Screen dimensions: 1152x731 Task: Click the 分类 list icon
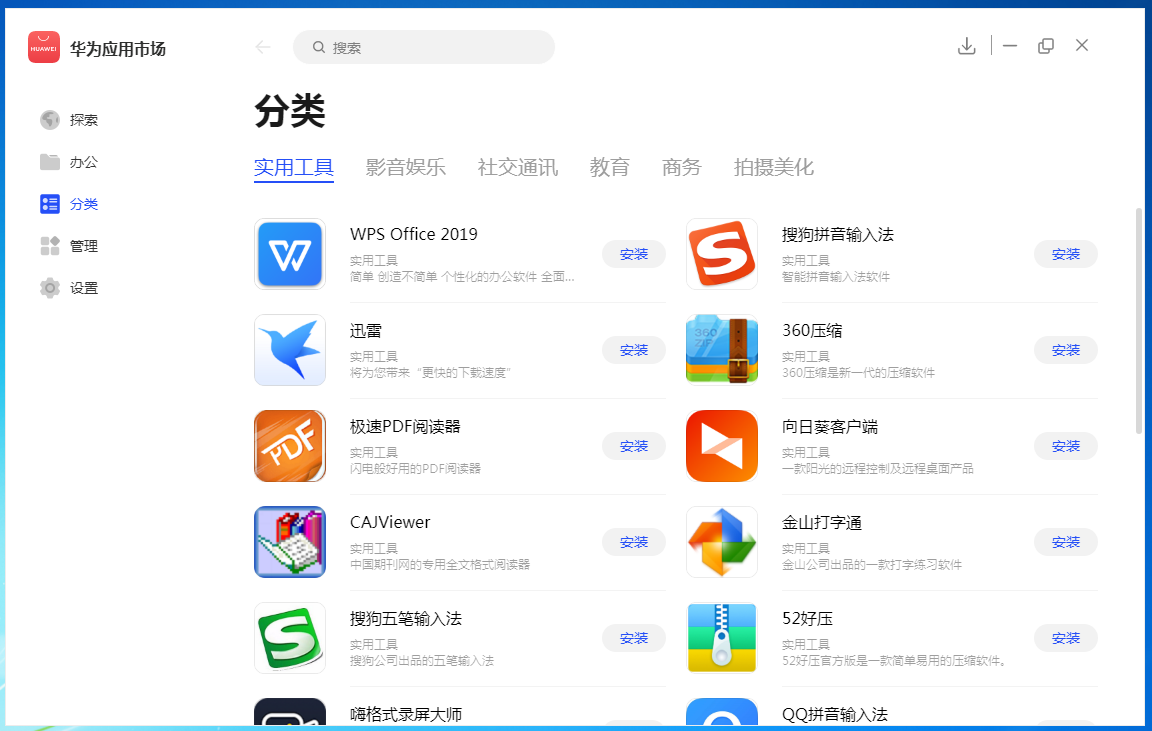pos(50,204)
